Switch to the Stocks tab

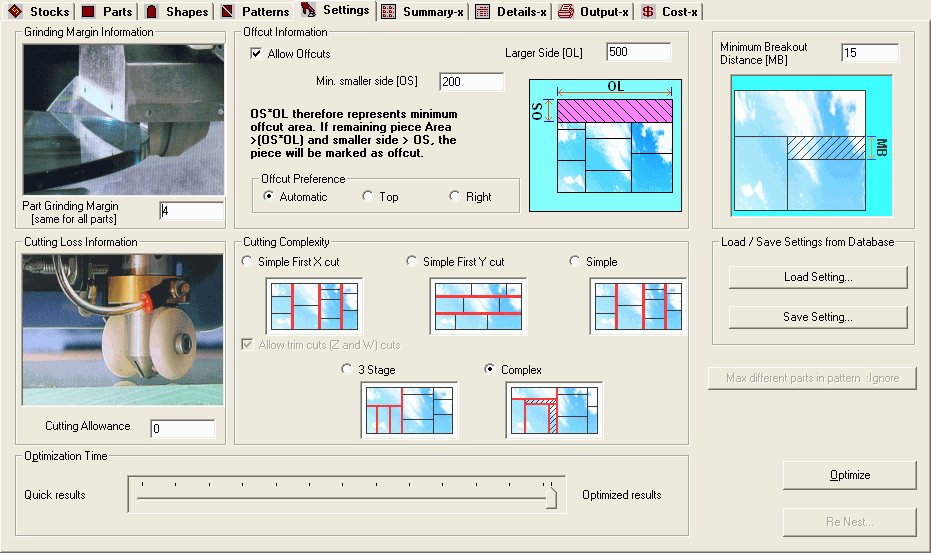tap(40, 12)
